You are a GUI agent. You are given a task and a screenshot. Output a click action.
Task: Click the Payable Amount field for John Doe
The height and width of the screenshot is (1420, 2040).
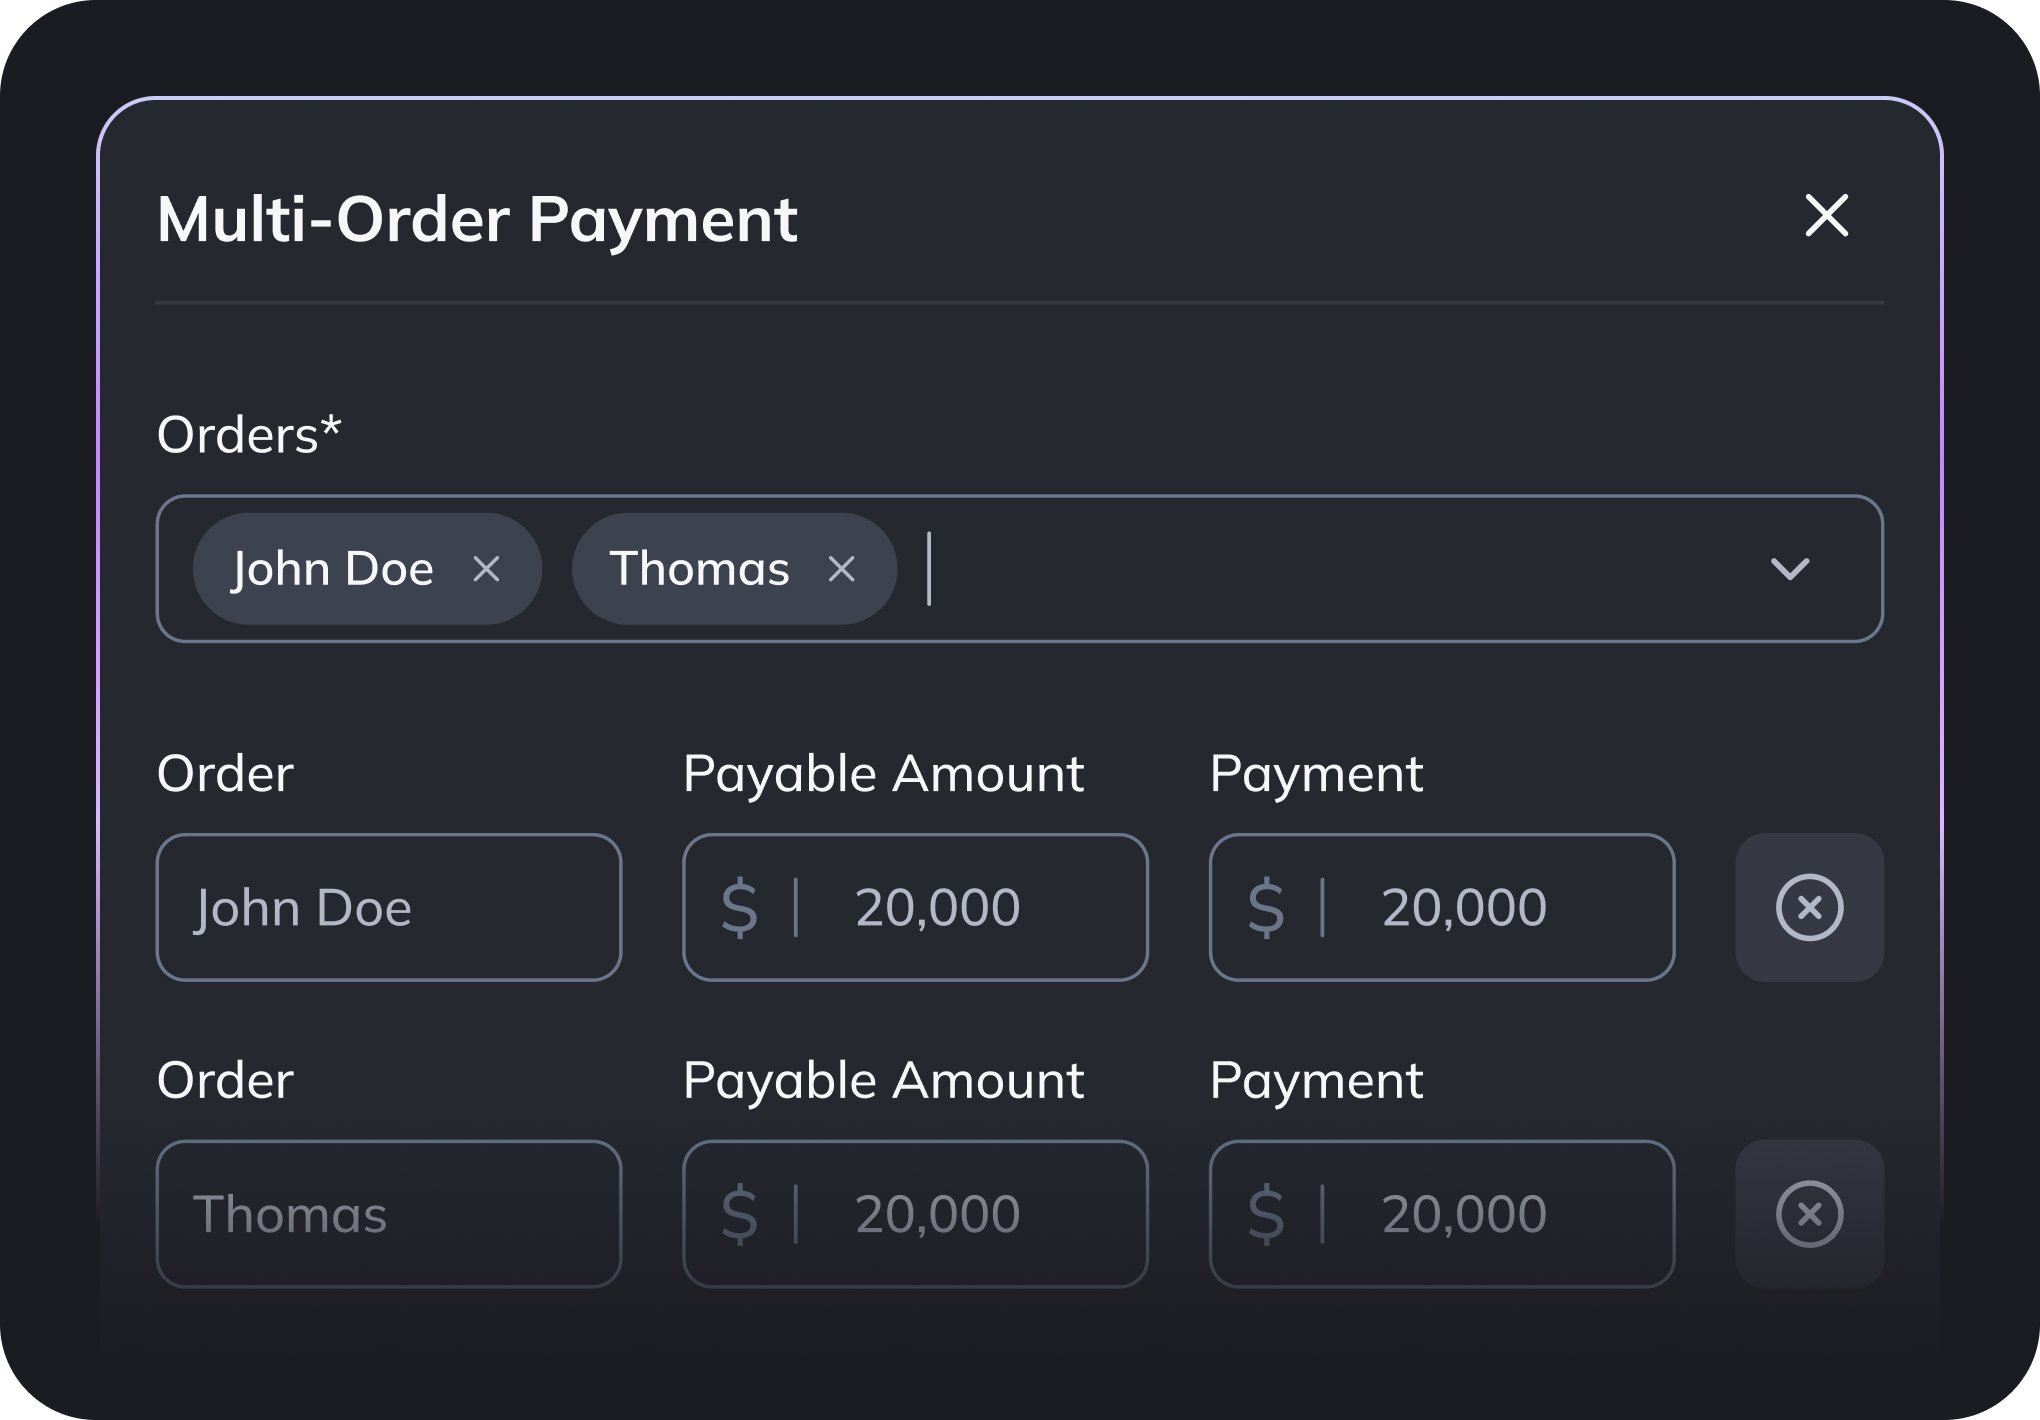[x=915, y=907]
